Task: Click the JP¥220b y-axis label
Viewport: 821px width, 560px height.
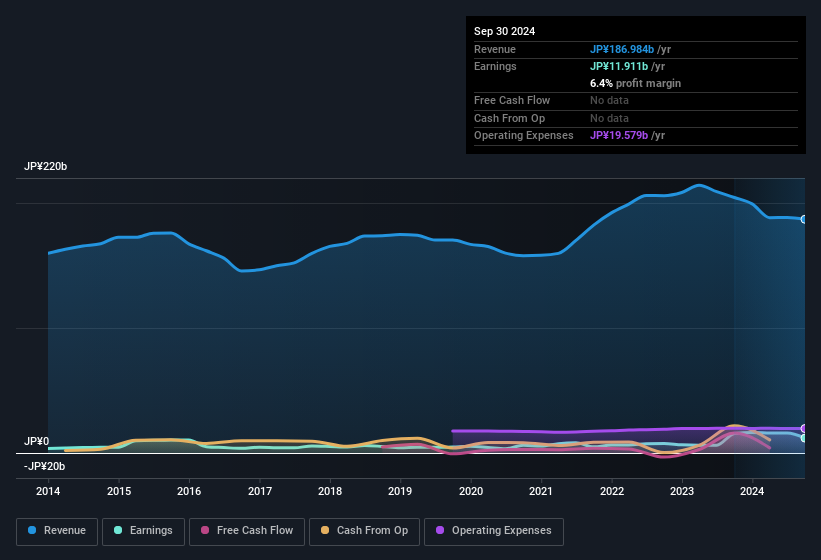Action: [46, 166]
